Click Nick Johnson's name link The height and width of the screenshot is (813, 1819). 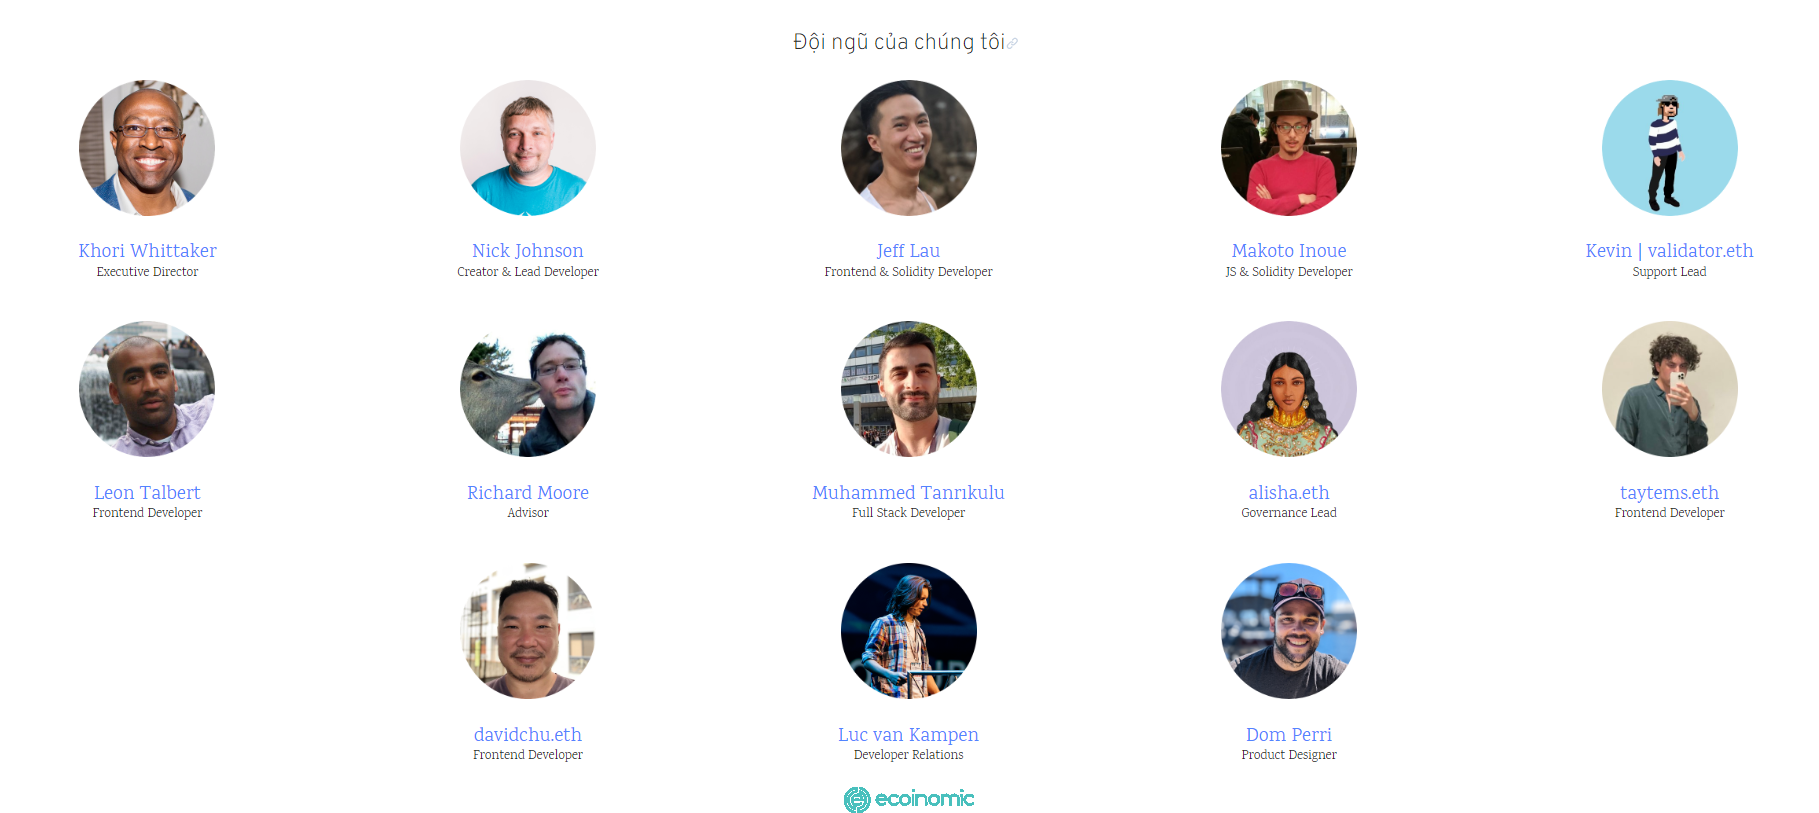[x=528, y=251]
